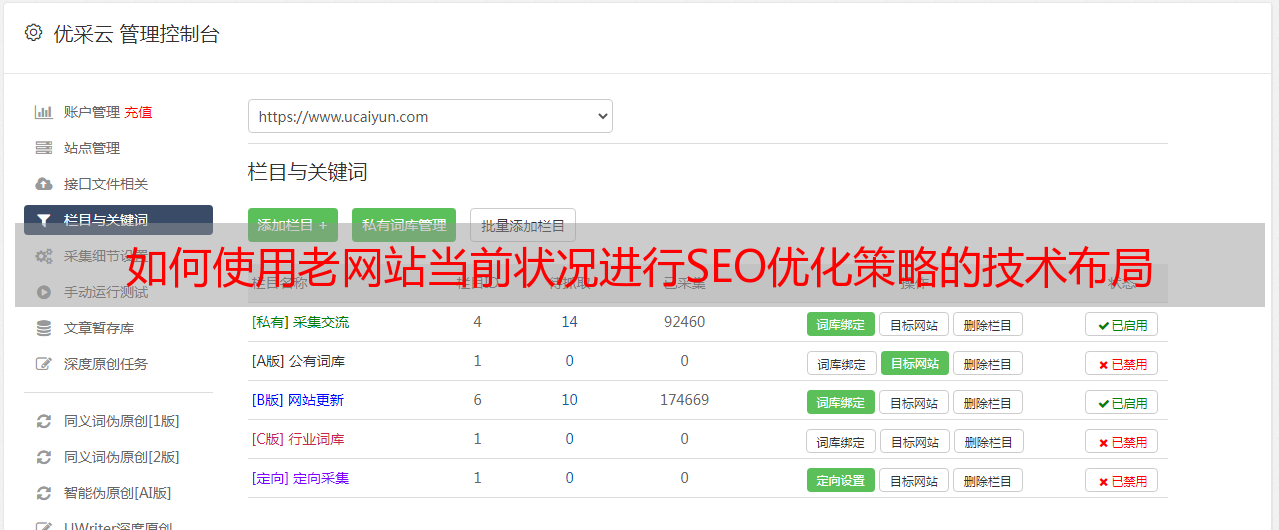This screenshot has height=530, width=1279.
Task: Open the [A版] 公有词库 column link
Action: (298, 361)
